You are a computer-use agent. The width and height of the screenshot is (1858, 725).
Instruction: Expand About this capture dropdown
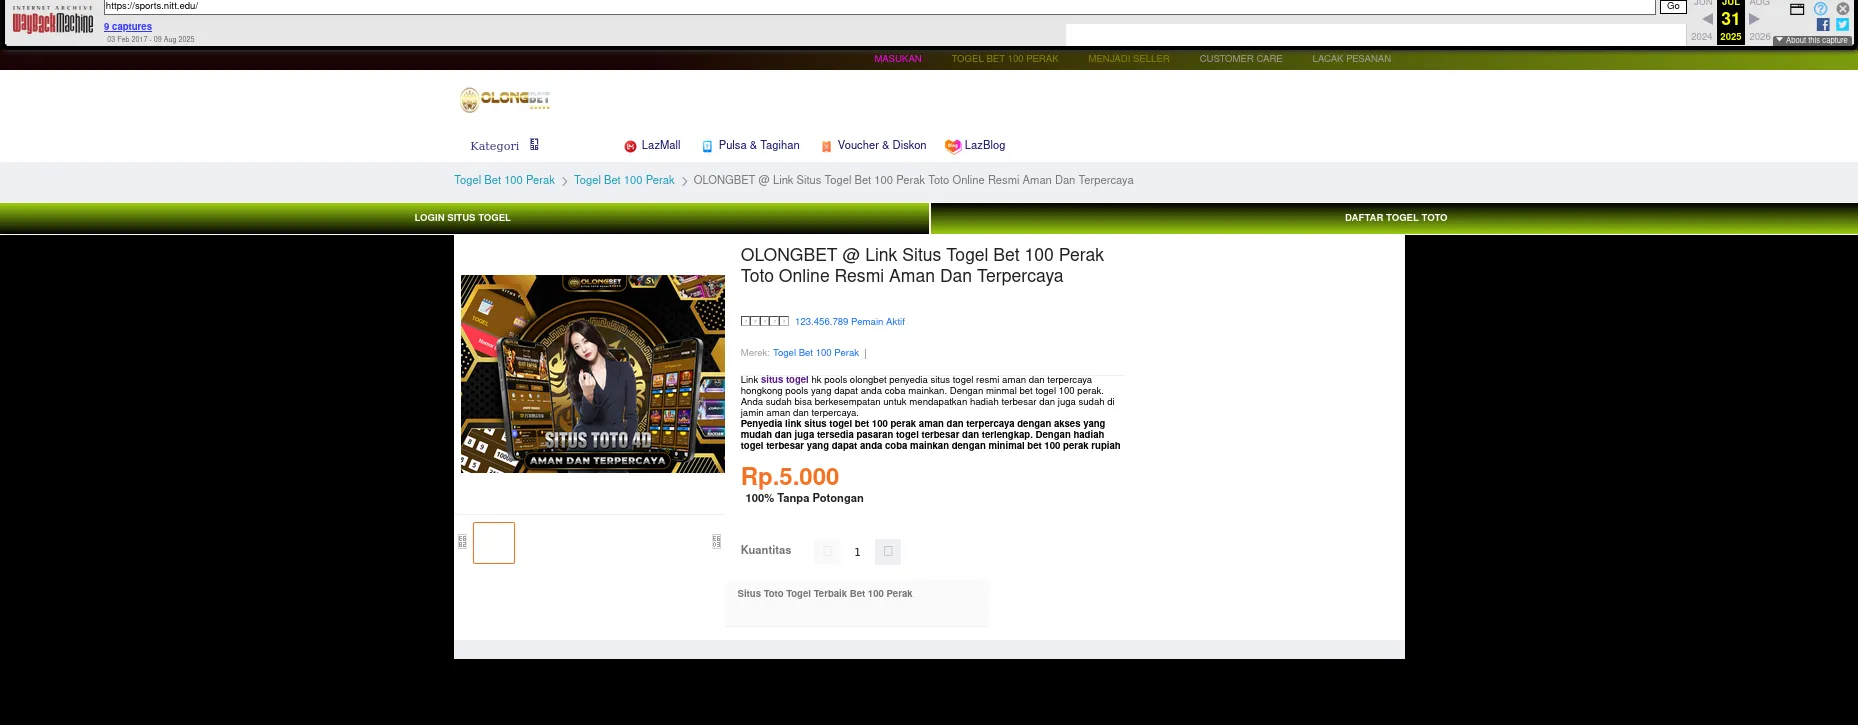point(1813,40)
